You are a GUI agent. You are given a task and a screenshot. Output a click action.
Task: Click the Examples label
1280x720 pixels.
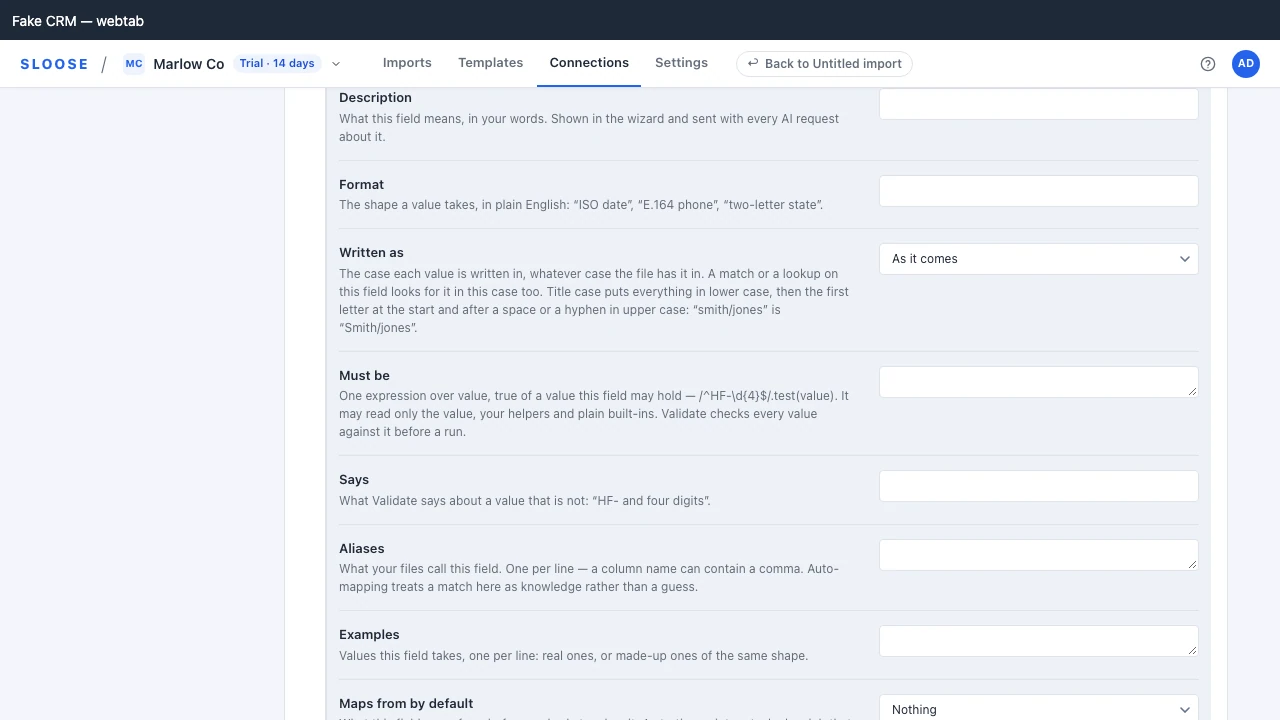point(369,635)
